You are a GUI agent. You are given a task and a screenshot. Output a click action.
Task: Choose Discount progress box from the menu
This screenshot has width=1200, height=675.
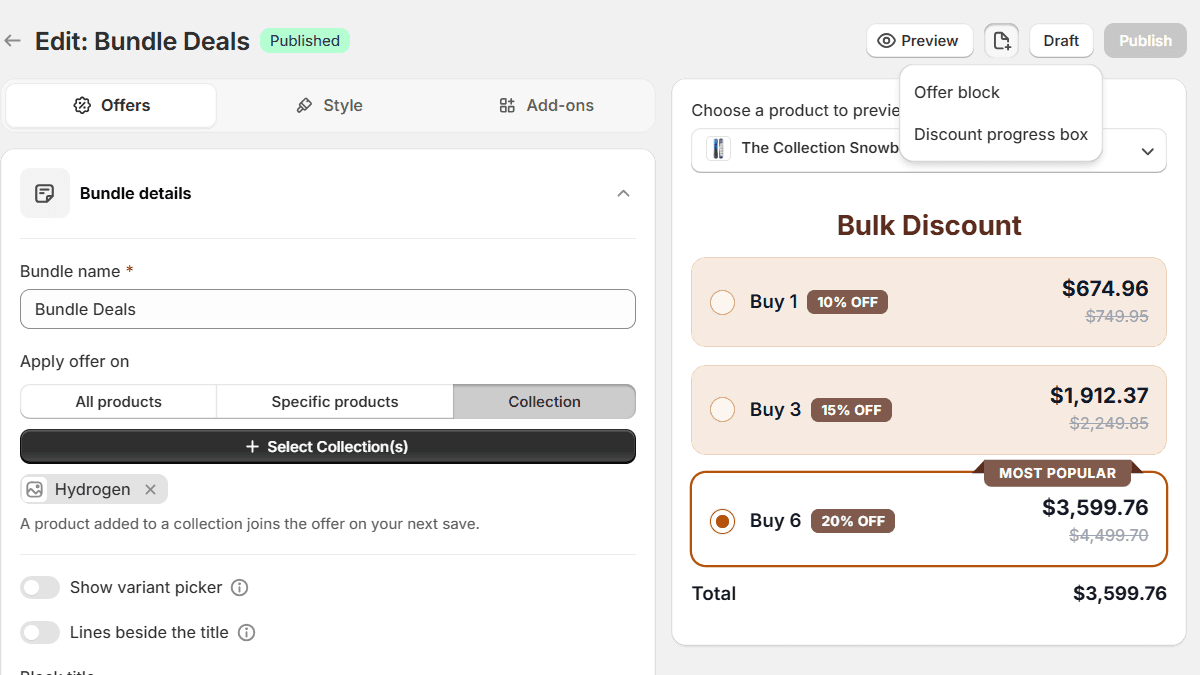click(1000, 134)
